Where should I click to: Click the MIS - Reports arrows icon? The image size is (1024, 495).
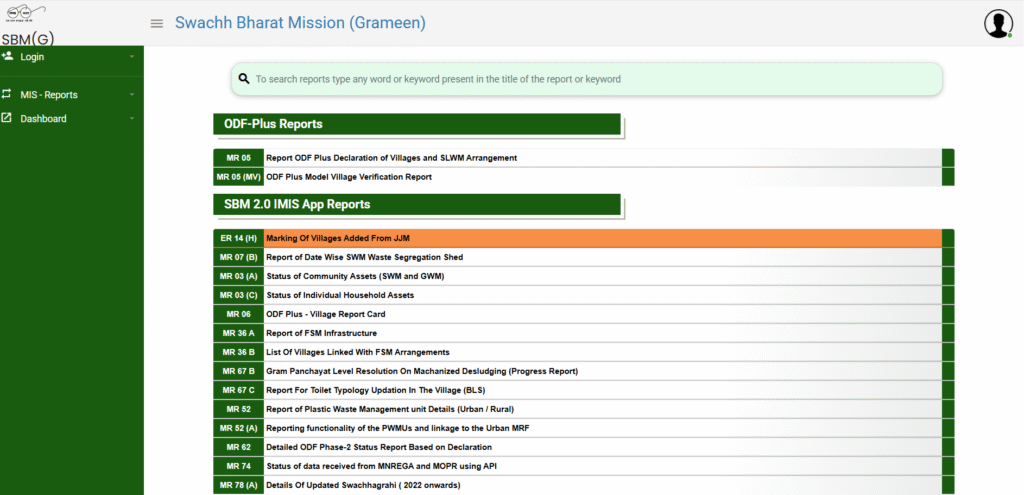coord(7,94)
